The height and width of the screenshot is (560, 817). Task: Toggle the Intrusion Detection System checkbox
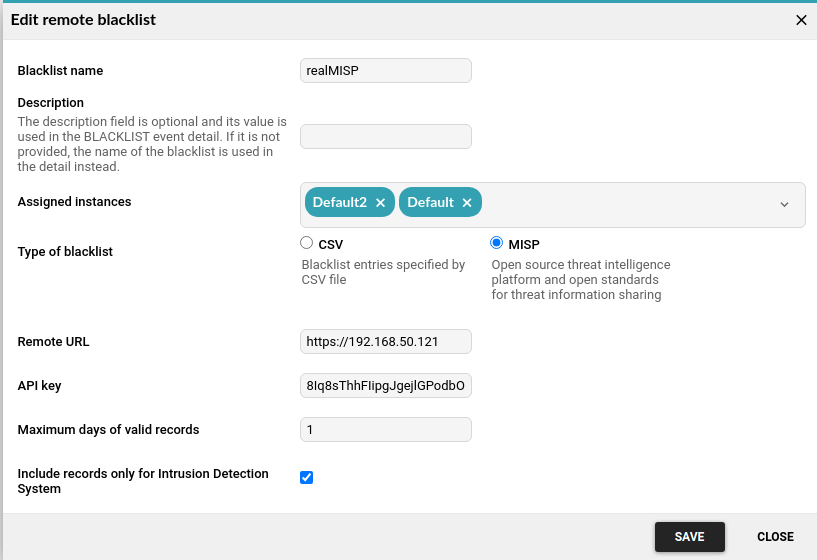pos(307,477)
